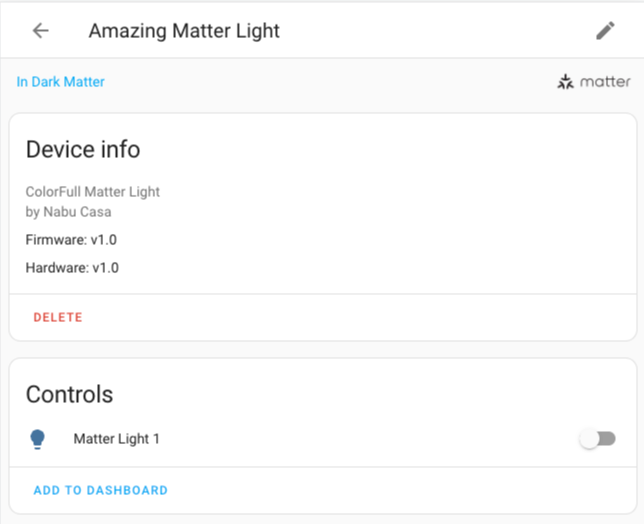Select the Hardware: v1.0 line

pyautogui.click(x=72, y=268)
